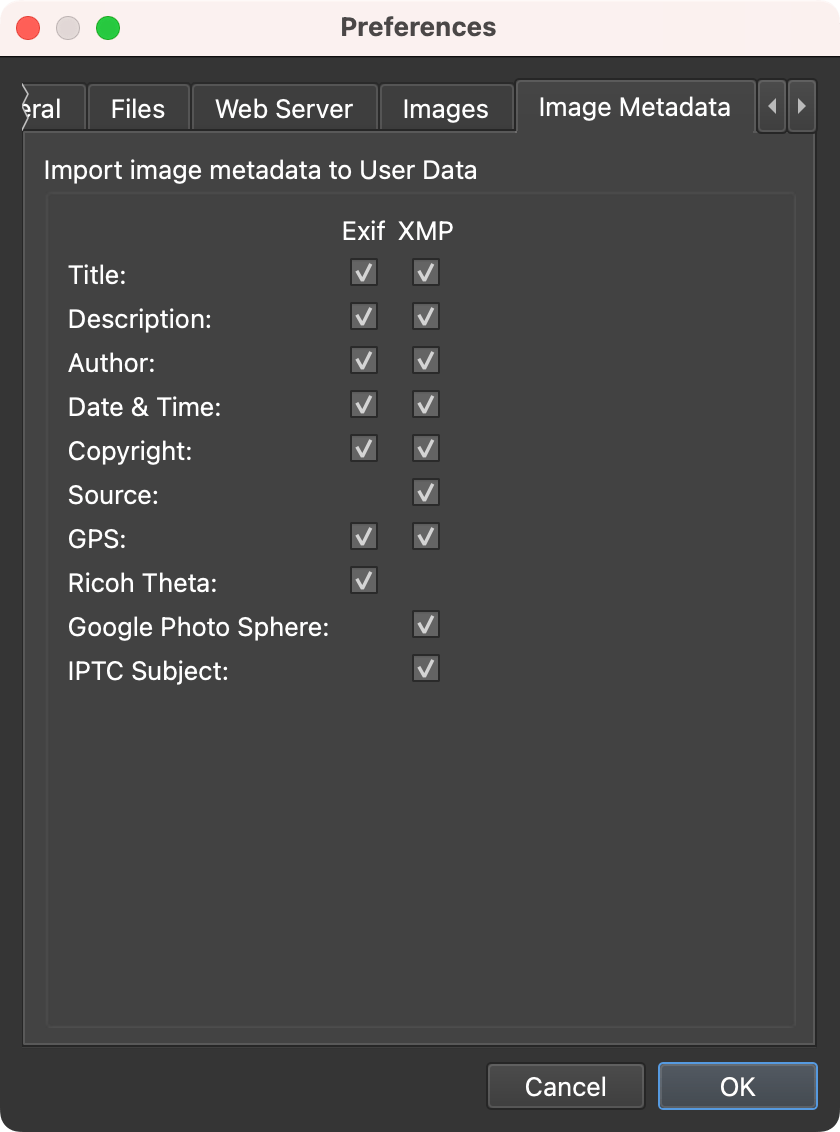Toggle XMP checkbox for Author
The width and height of the screenshot is (840, 1132).
click(x=426, y=360)
